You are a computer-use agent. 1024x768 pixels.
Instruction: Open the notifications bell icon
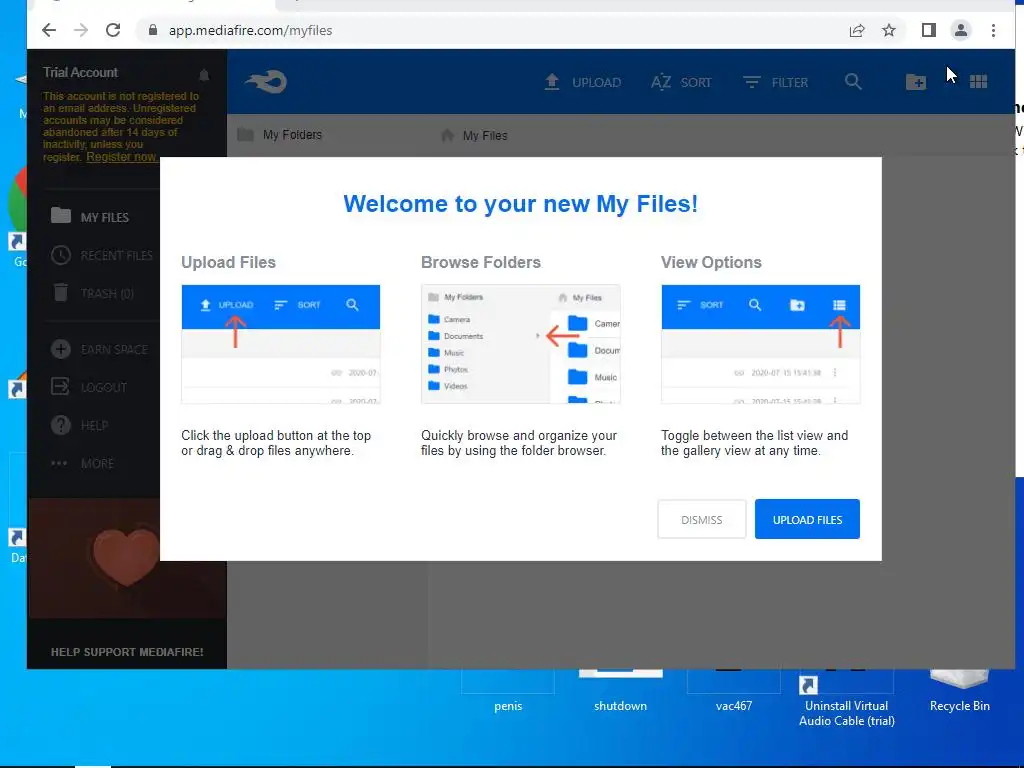[x=204, y=74]
